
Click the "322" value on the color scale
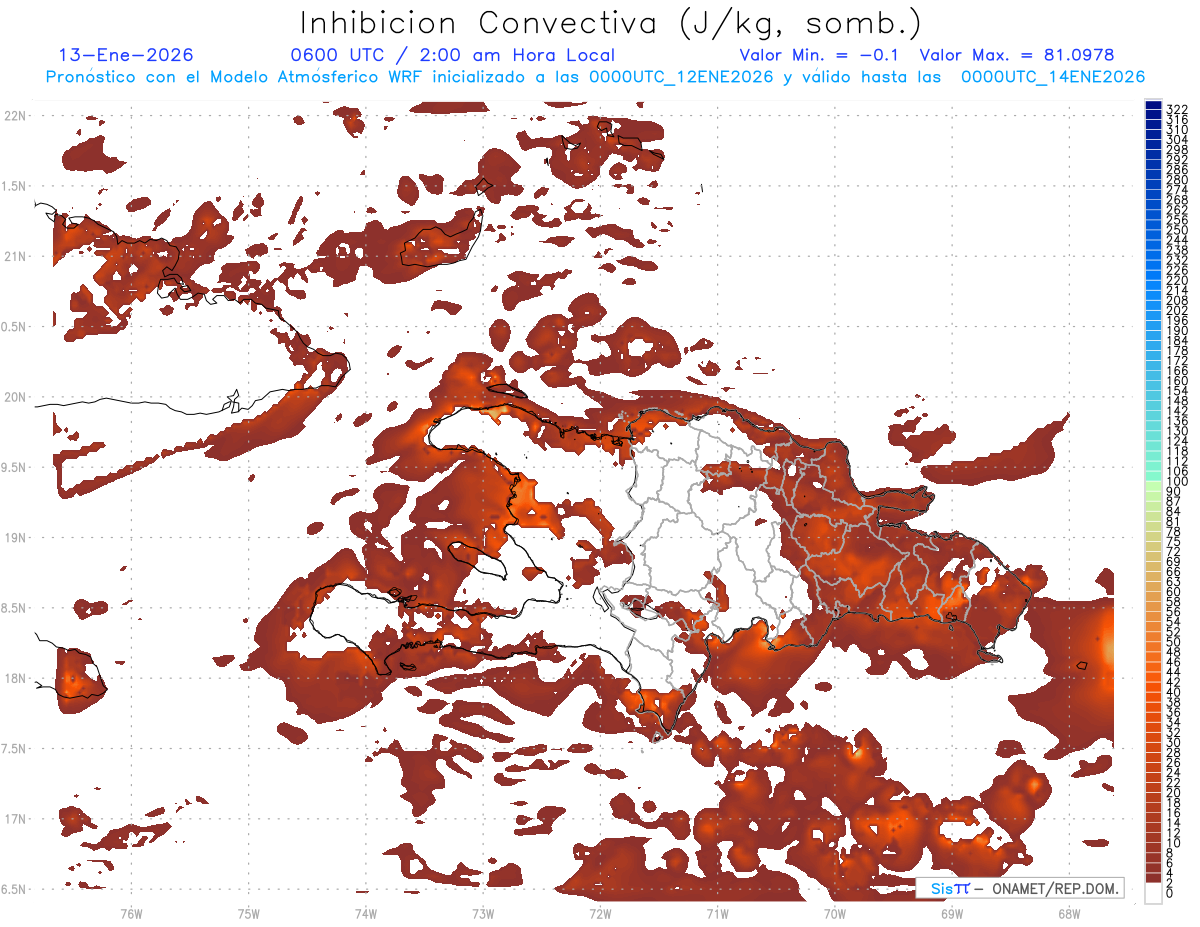[1176, 109]
